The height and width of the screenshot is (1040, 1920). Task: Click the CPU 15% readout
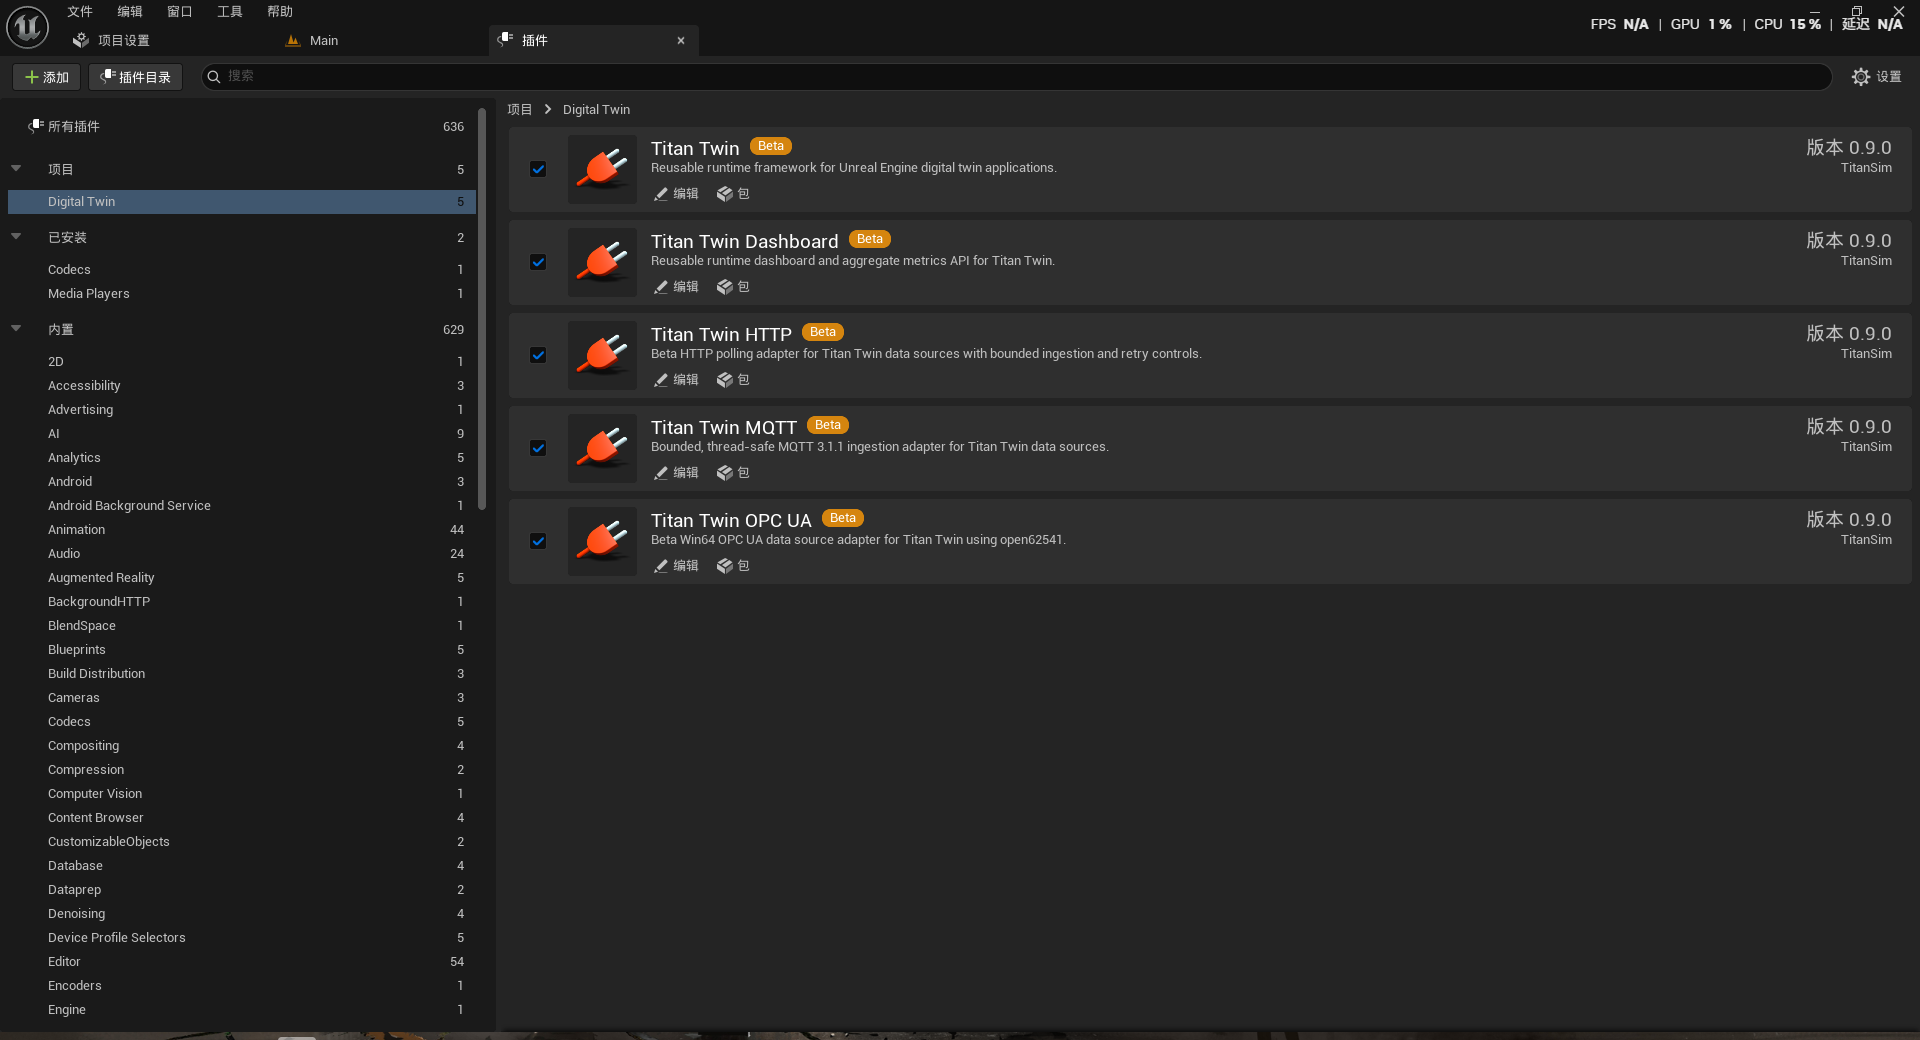point(1787,24)
